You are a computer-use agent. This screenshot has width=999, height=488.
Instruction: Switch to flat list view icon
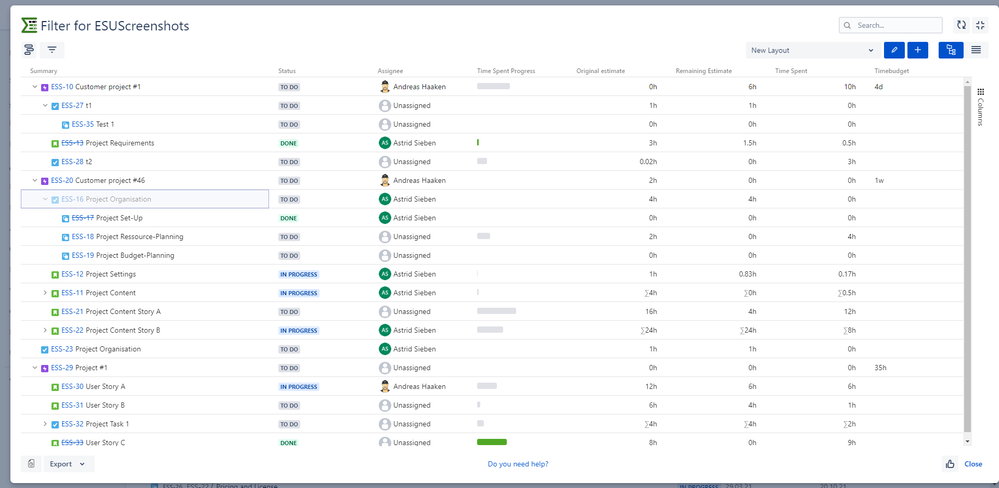click(x=975, y=50)
